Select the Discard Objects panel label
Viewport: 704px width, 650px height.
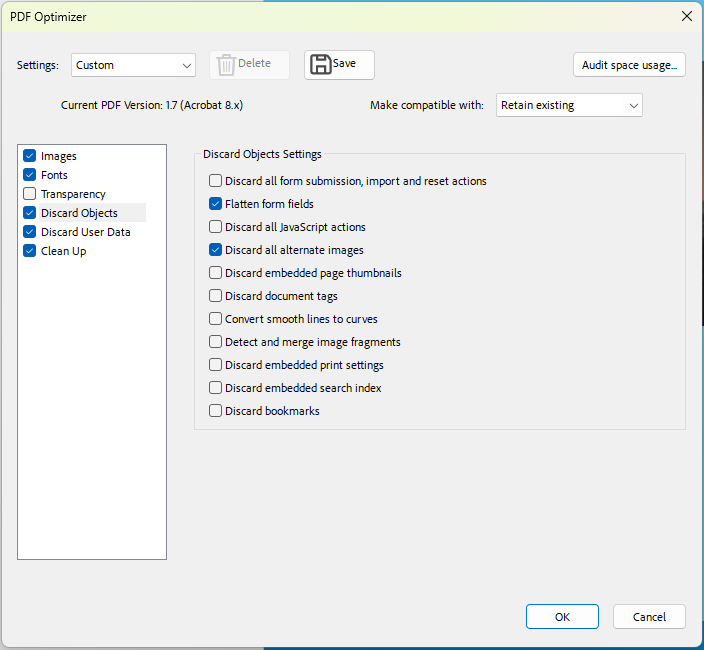click(x=79, y=213)
